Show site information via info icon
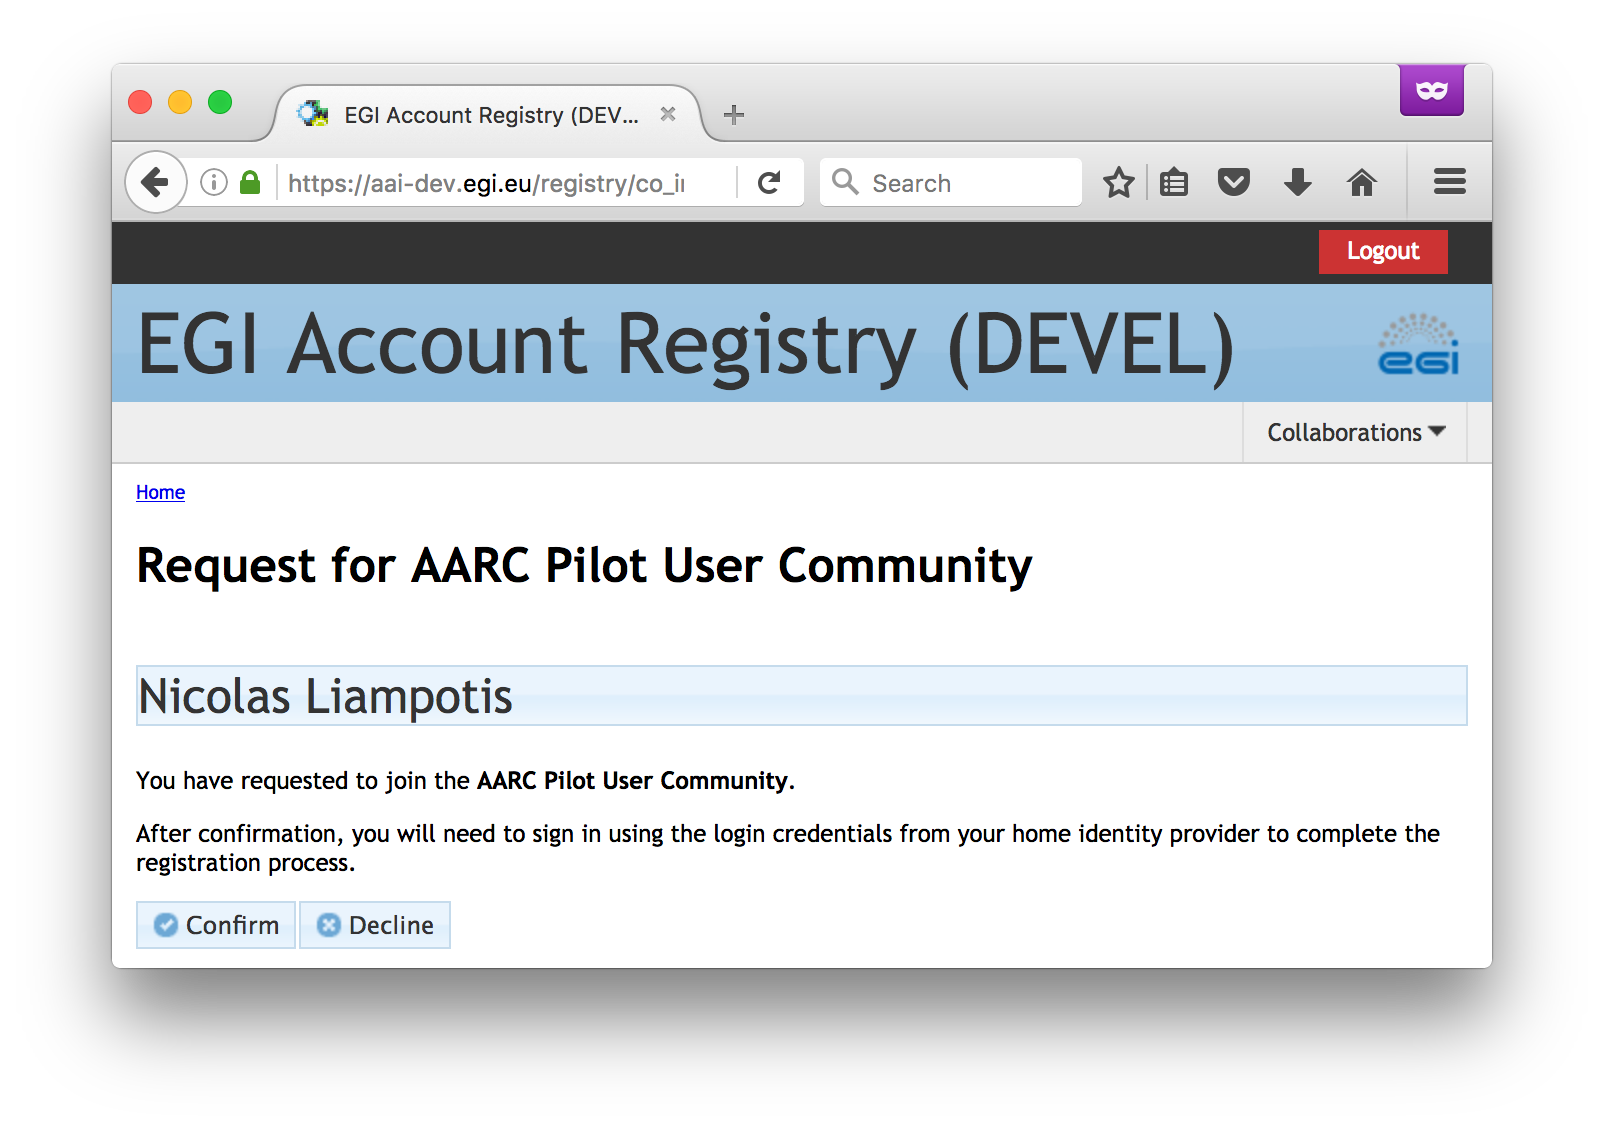The width and height of the screenshot is (1604, 1128). (x=214, y=182)
